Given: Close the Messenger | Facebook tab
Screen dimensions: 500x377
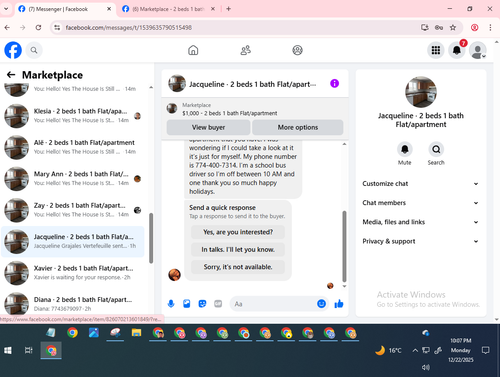Looking at the screenshot, I should point(109,9).
